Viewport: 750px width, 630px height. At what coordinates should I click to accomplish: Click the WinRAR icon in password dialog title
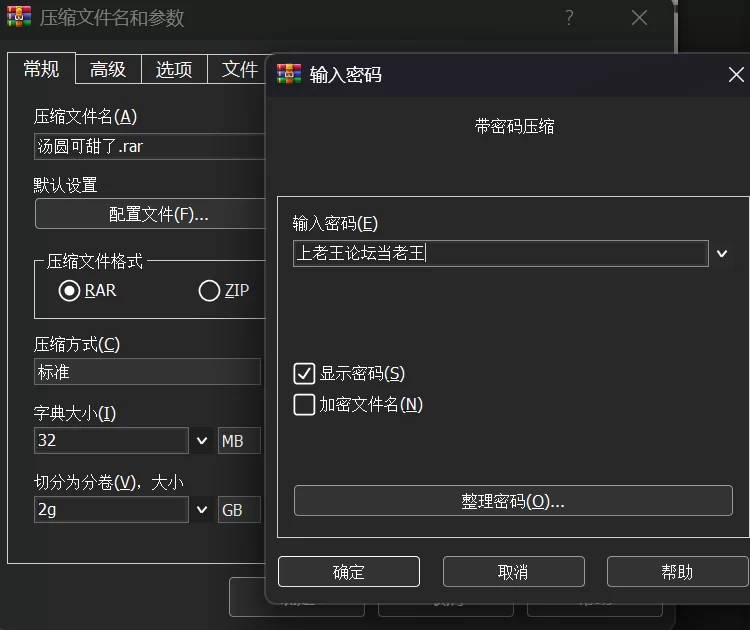tap(289, 75)
